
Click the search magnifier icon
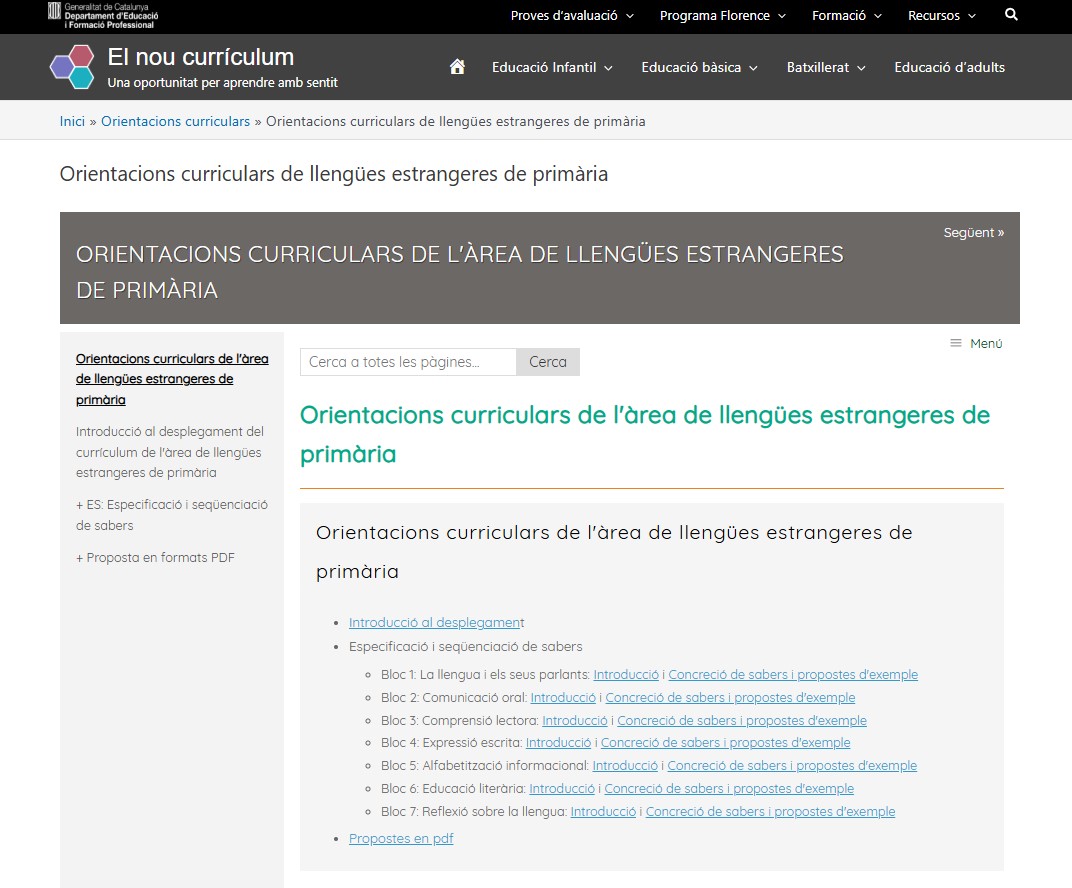pos(1011,15)
